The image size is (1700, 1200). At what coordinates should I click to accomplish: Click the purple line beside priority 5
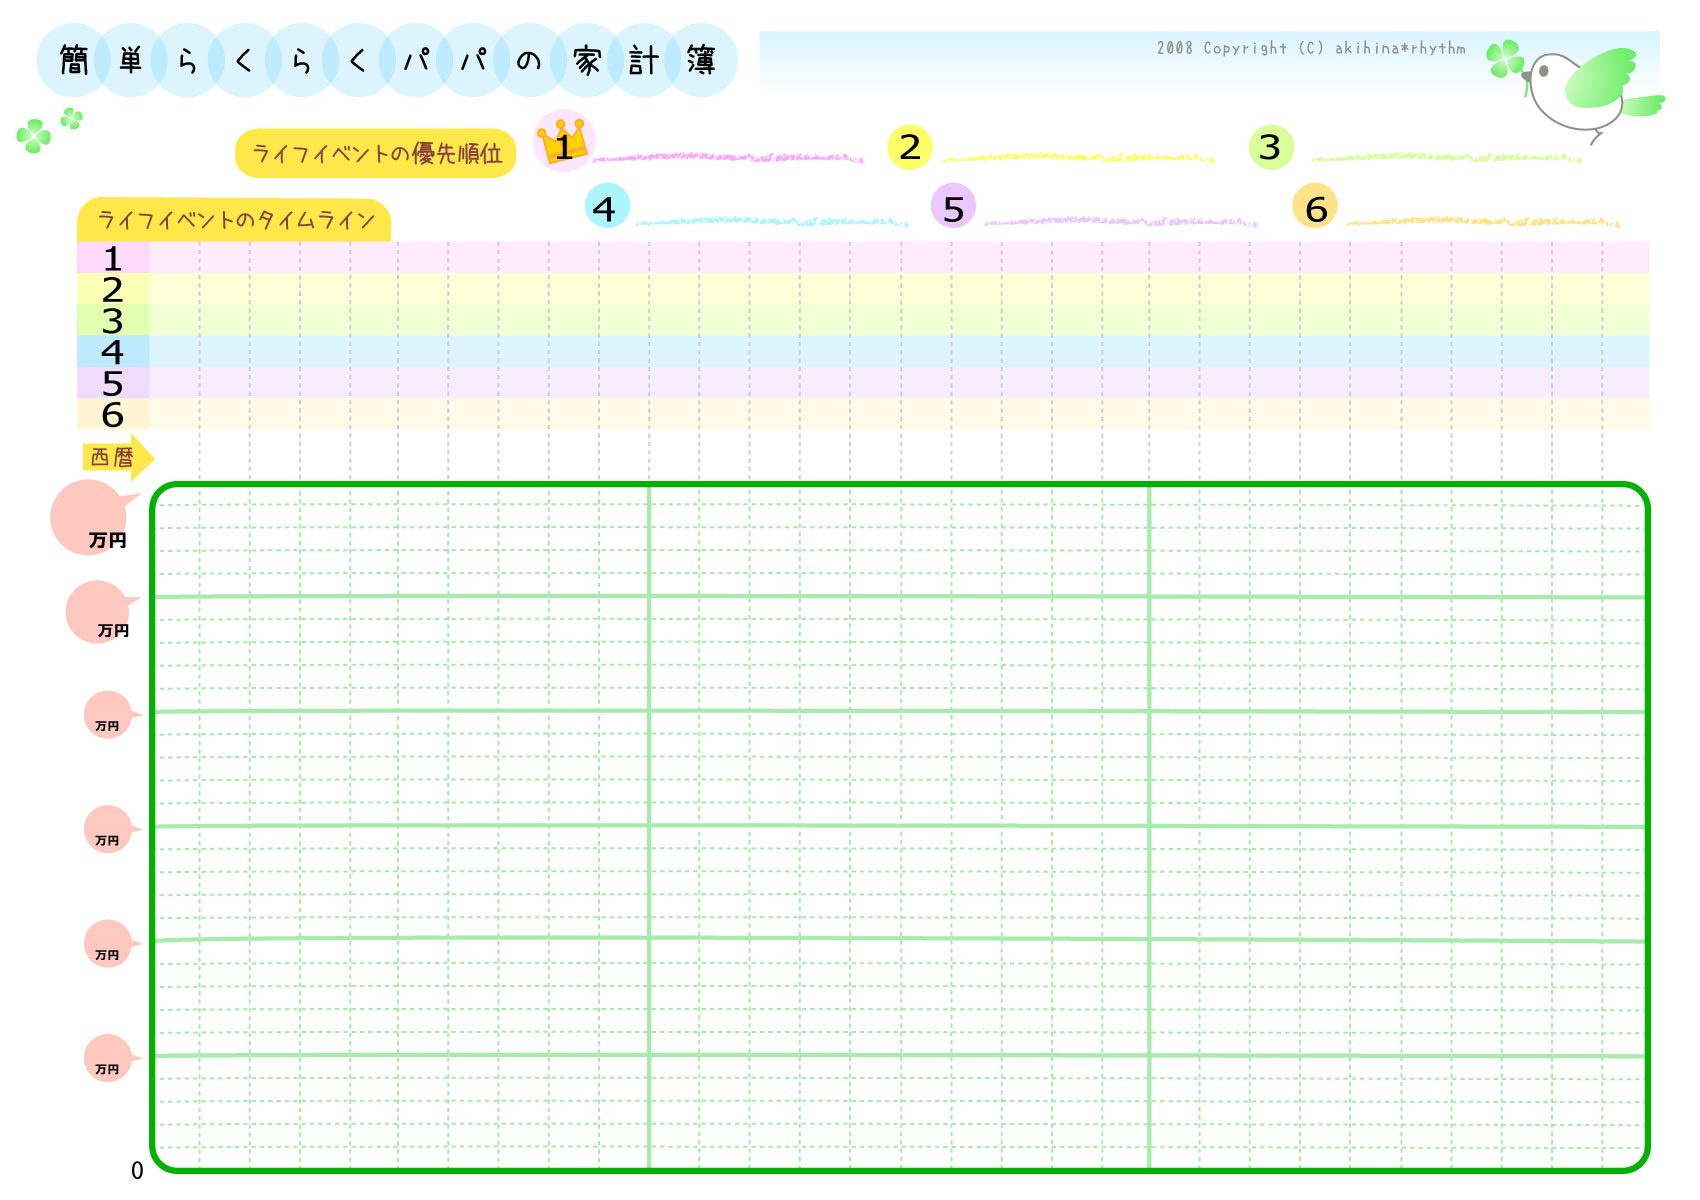(1121, 221)
